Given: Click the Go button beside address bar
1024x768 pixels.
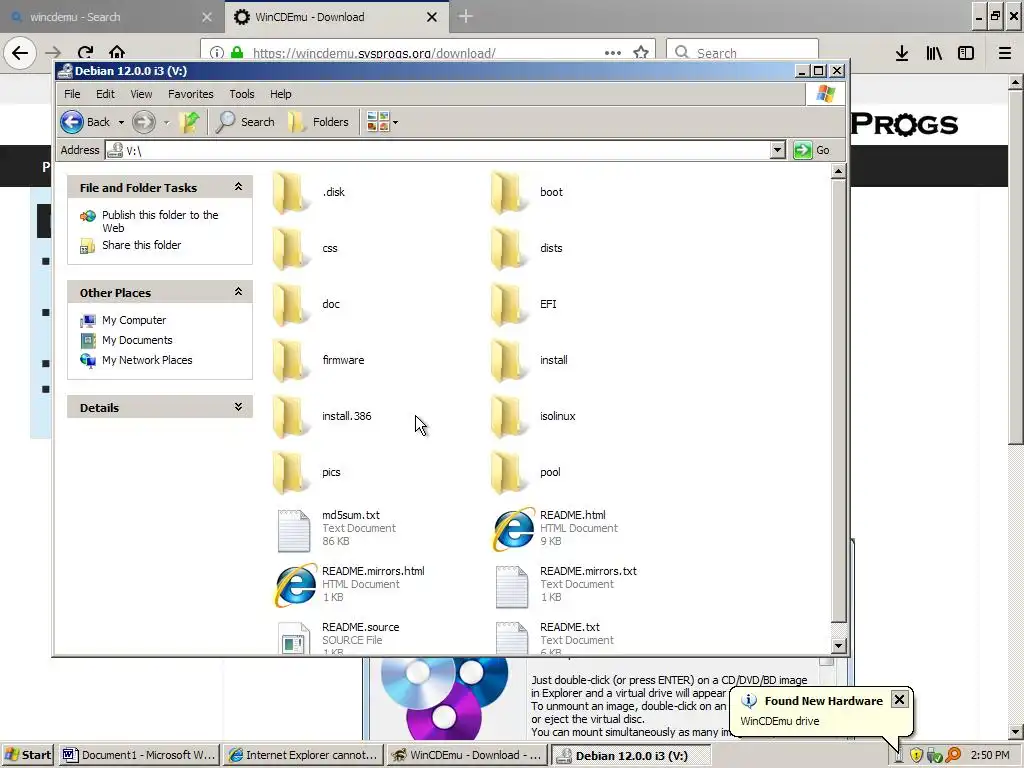Looking at the screenshot, I should 812,150.
